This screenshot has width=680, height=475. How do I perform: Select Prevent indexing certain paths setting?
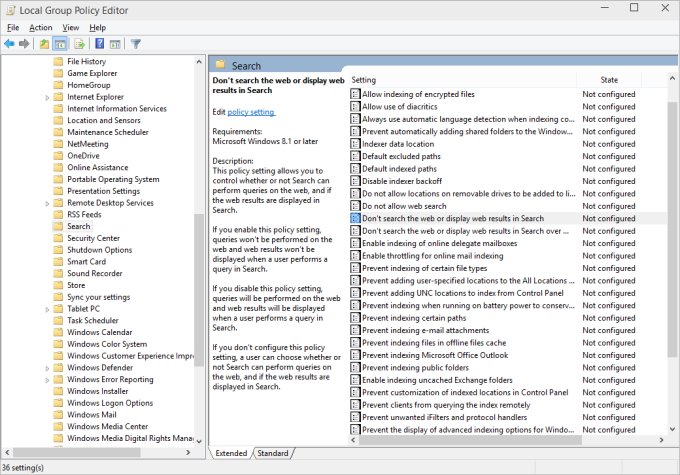[x=414, y=318]
